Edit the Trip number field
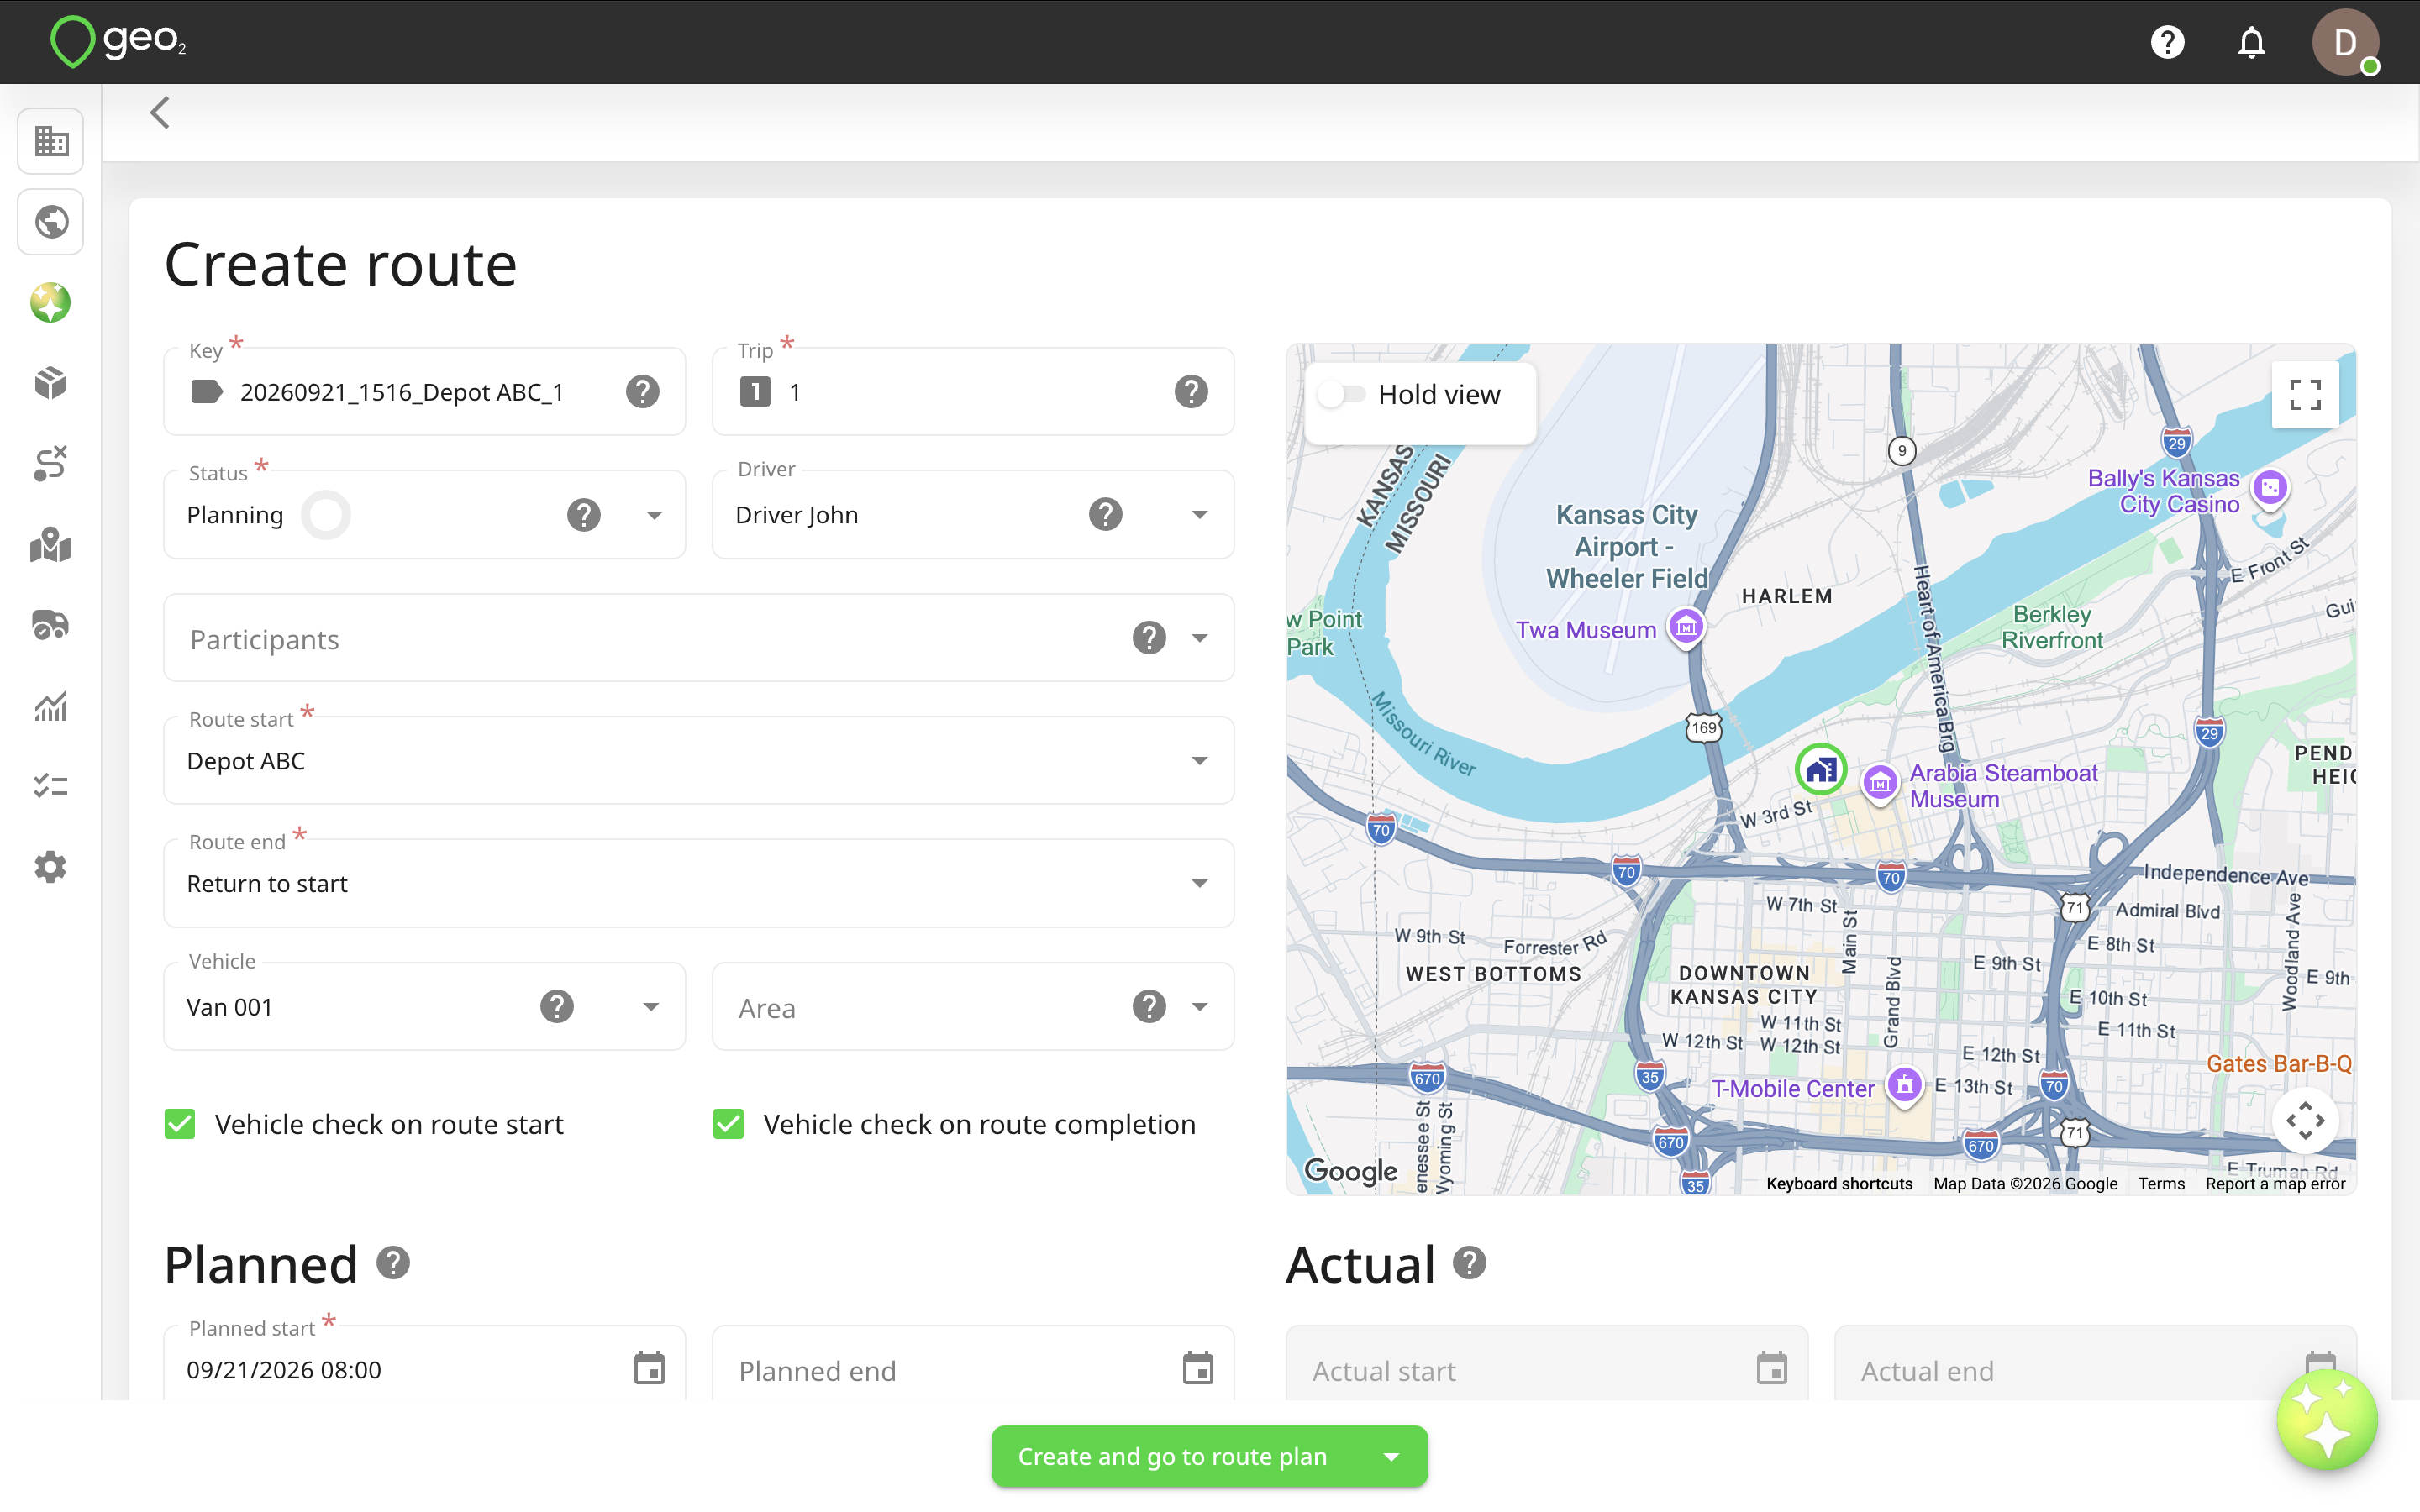The image size is (2420, 1512). [973, 392]
